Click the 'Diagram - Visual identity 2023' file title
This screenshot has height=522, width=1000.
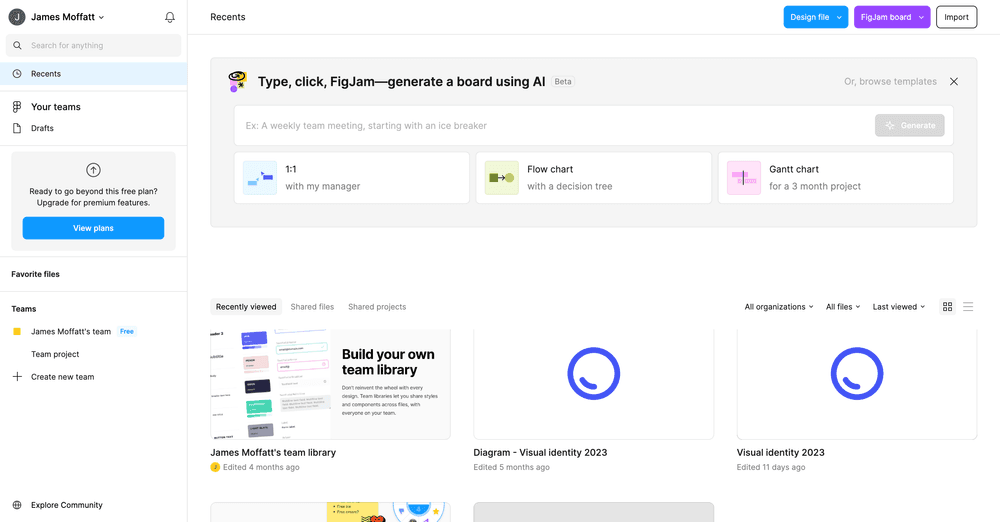[x=540, y=452]
